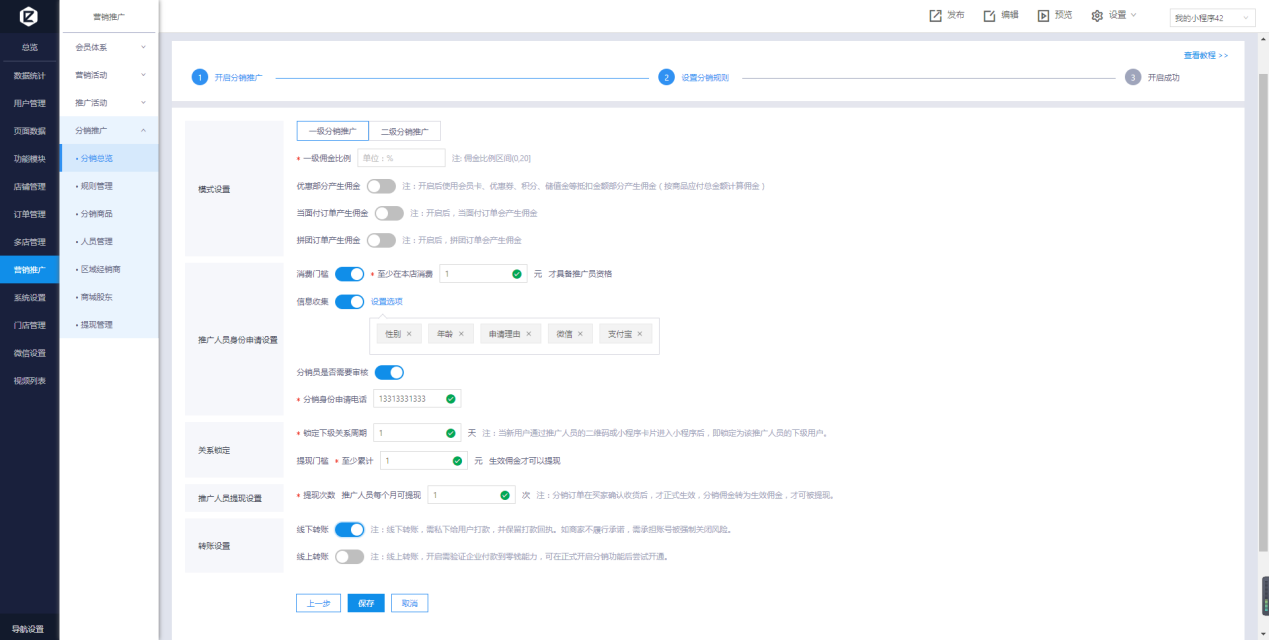Turn off the 消费门槛 toggle
This screenshot has width=1269, height=640.
tap(349, 274)
